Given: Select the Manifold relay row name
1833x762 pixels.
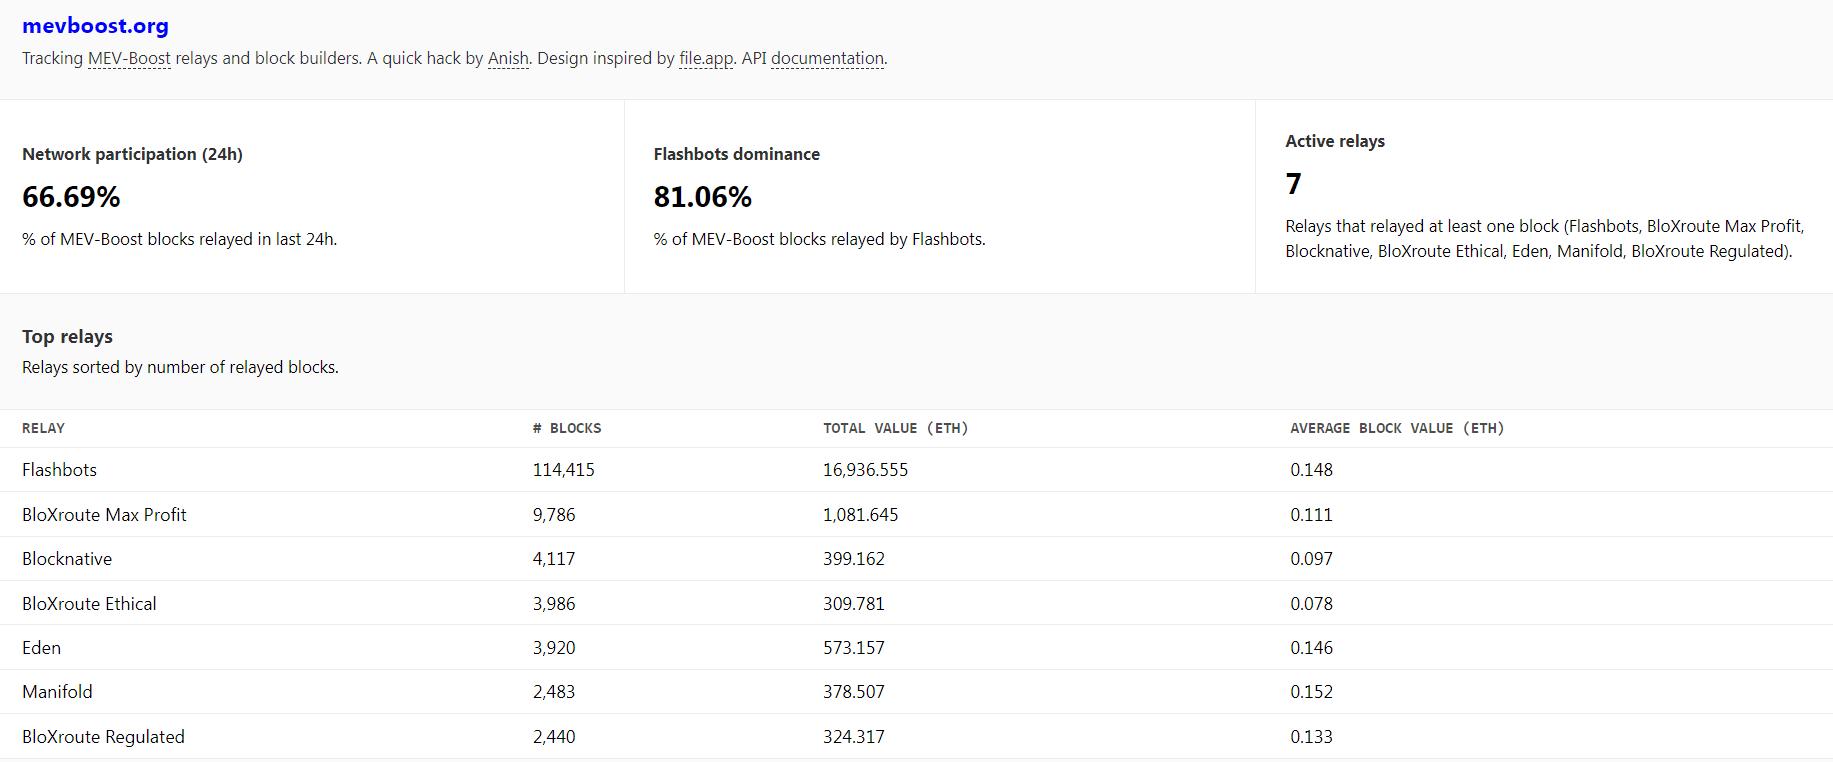Looking at the screenshot, I should click(57, 692).
